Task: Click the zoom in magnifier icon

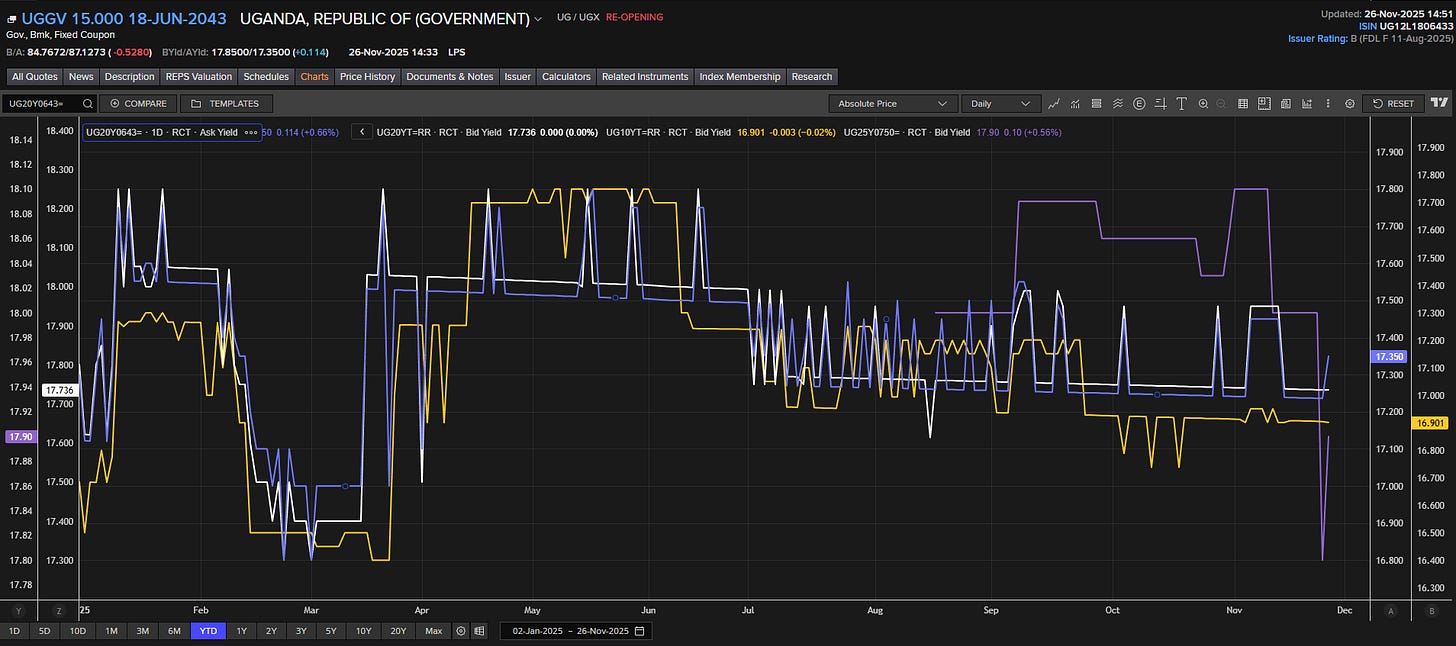Action: click(1202, 103)
